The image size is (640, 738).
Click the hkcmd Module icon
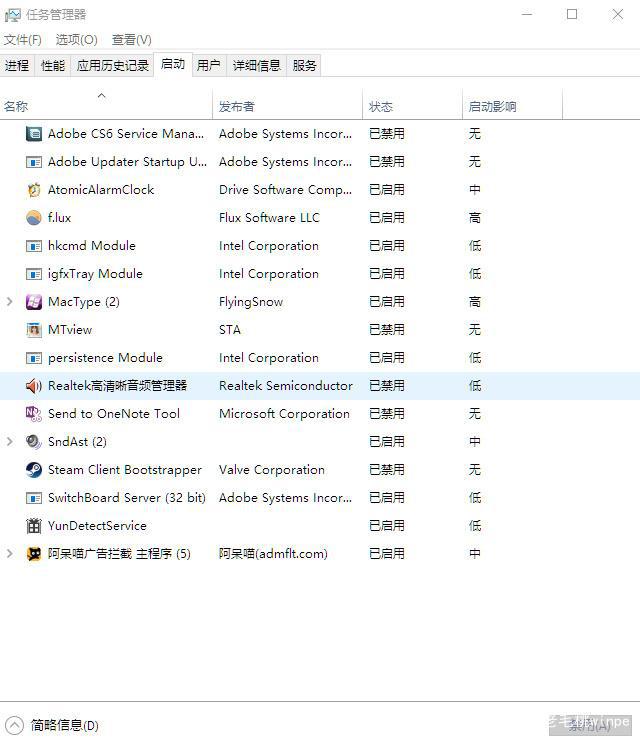click(x=34, y=246)
